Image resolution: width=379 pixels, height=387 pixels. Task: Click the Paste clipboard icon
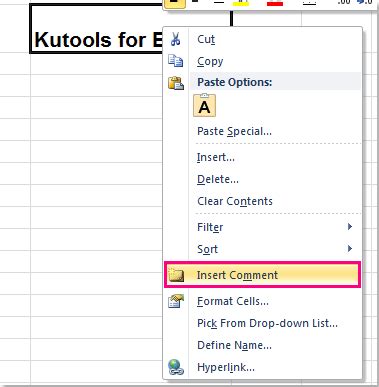coord(176,83)
